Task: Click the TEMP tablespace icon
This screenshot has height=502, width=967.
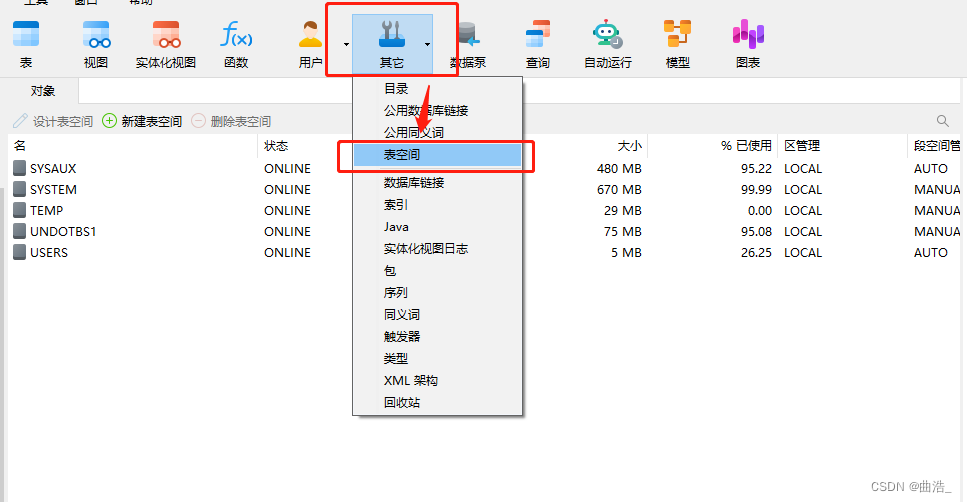Action: (x=20, y=210)
